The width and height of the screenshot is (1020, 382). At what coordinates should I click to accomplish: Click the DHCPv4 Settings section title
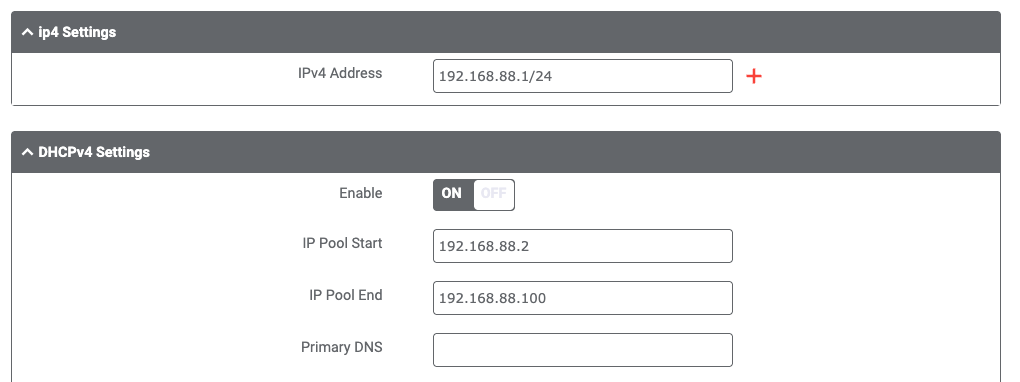[94, 152]
